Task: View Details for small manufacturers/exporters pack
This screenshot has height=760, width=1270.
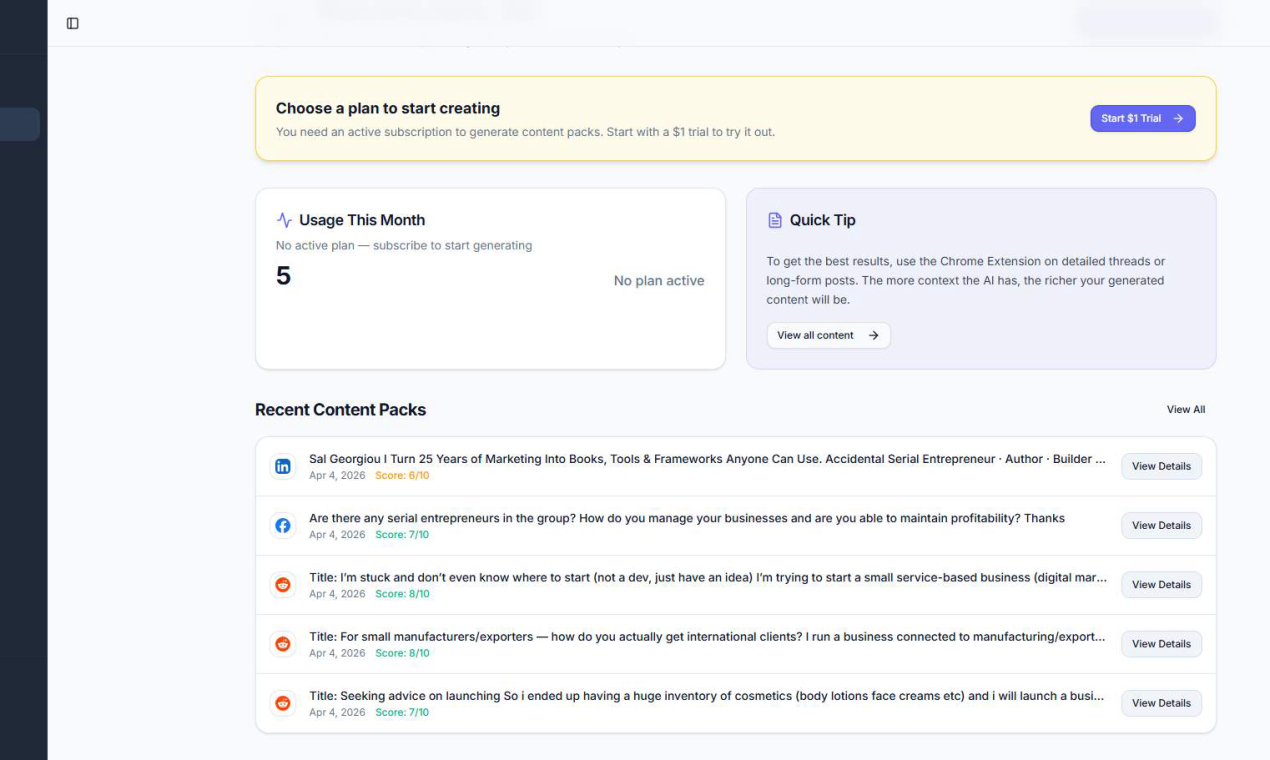Action: click(1161, 643)
